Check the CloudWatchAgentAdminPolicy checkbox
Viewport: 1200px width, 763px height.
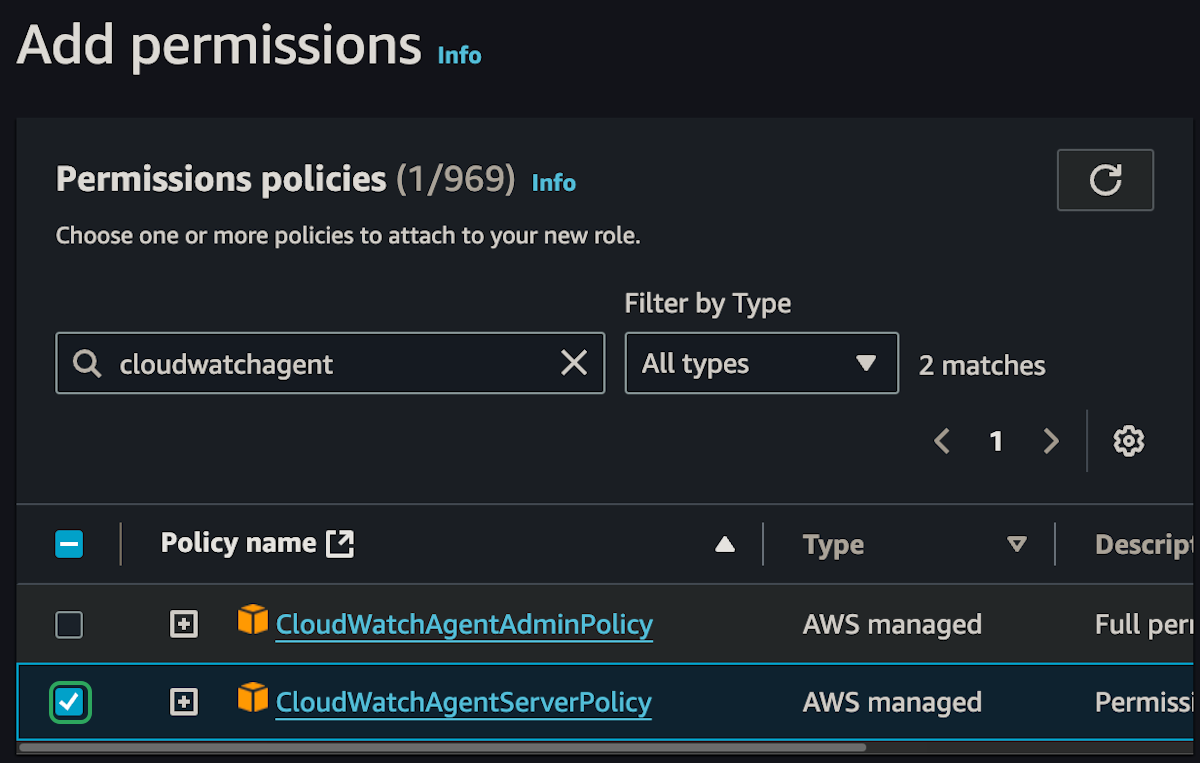(69, 625)
